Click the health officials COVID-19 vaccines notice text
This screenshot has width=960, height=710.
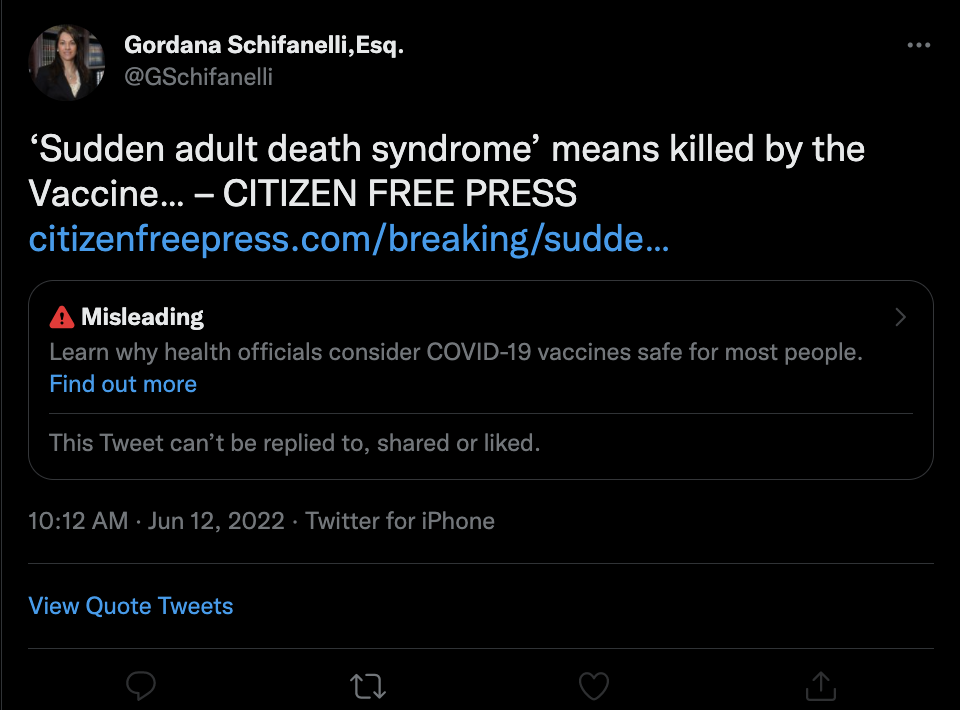click(456, 352)
